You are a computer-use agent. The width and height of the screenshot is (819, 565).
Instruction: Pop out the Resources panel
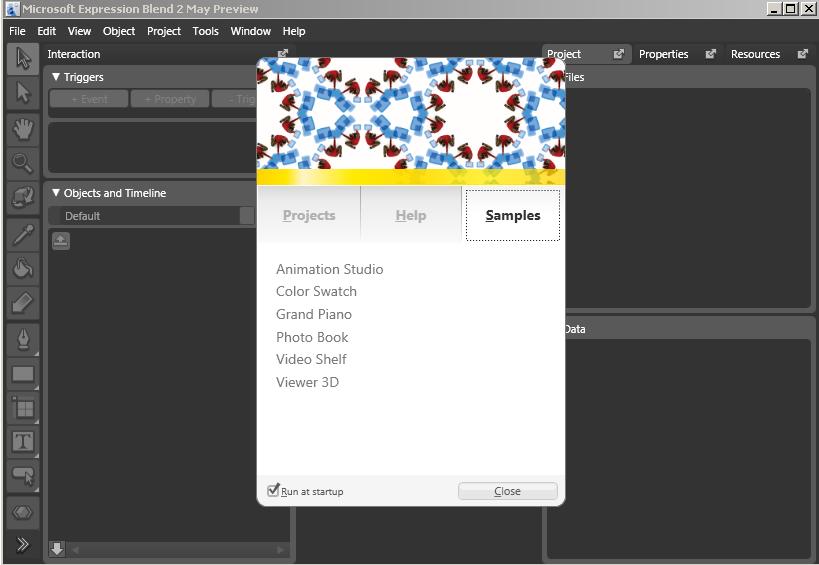(802, 54)
